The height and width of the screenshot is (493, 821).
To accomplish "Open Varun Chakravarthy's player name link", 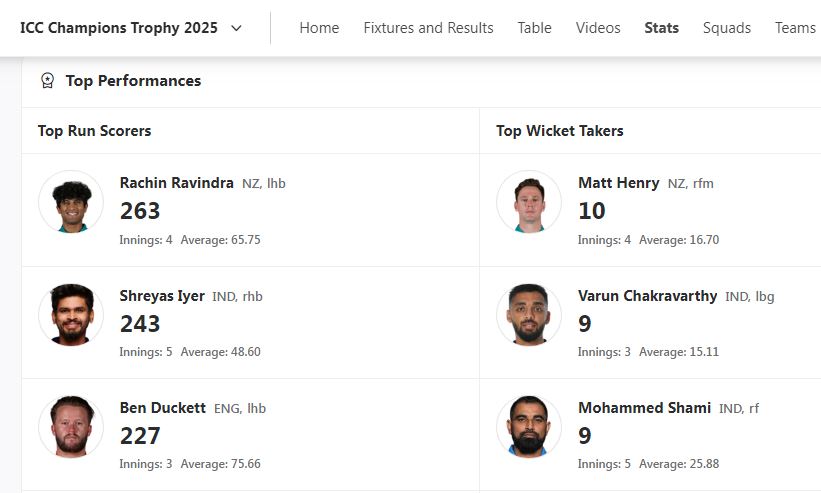I will pos(647,296).
